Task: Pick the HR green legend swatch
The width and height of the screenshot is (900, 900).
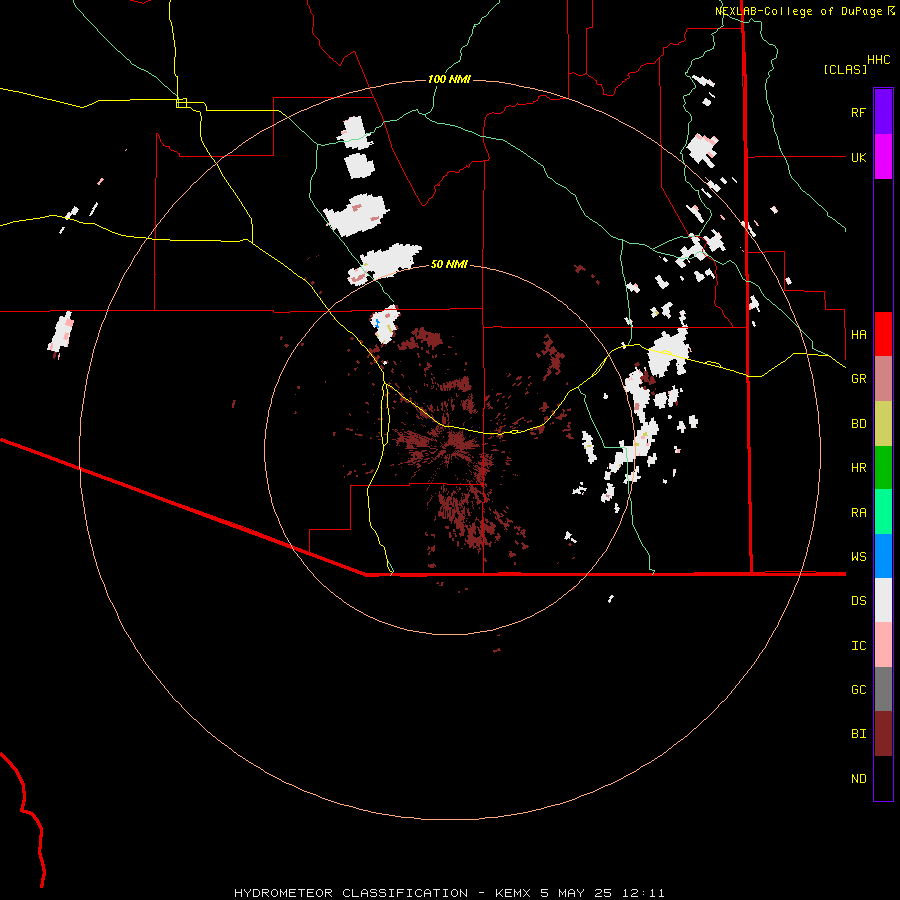Action: coord(883,468)
